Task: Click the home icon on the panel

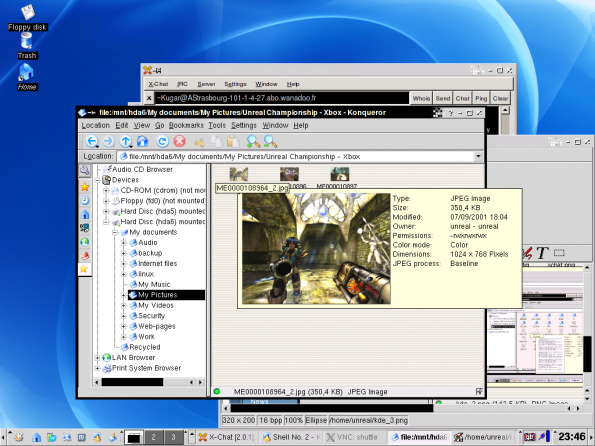Action: 36,437
